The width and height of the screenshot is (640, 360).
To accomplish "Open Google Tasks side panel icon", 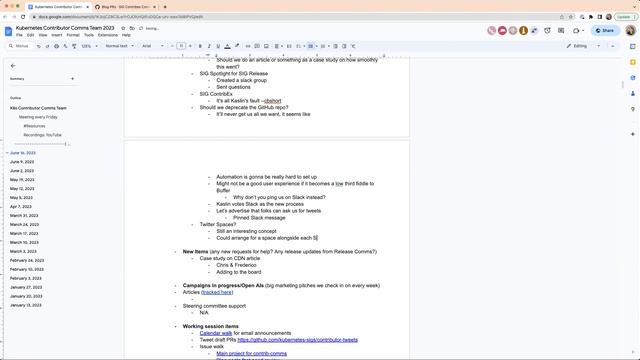I will tap(633, 78).
